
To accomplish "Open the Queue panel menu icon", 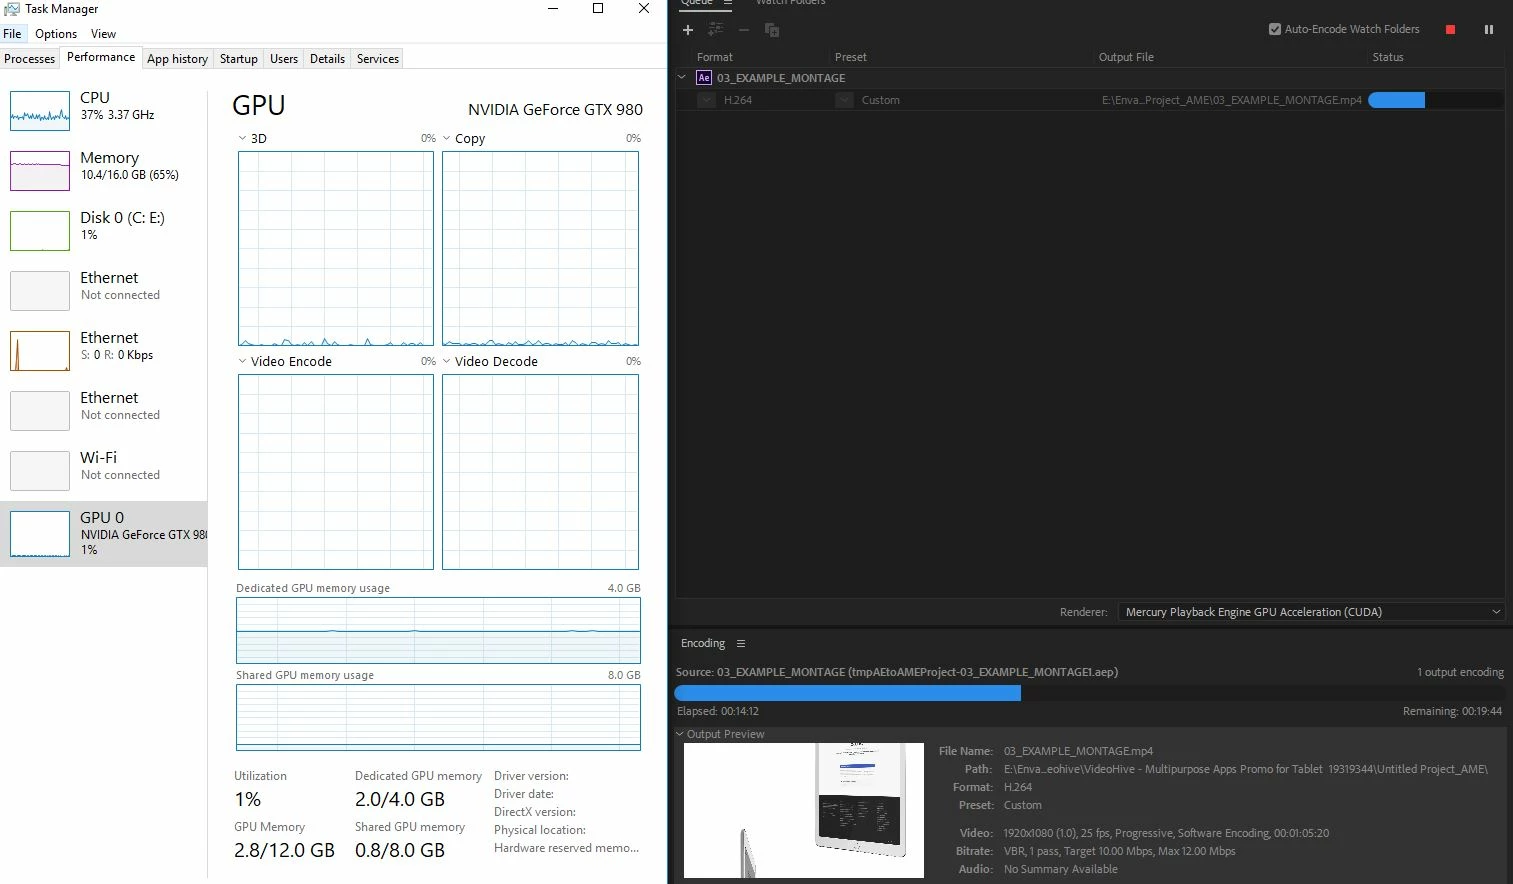I will (x=728, y=3).
